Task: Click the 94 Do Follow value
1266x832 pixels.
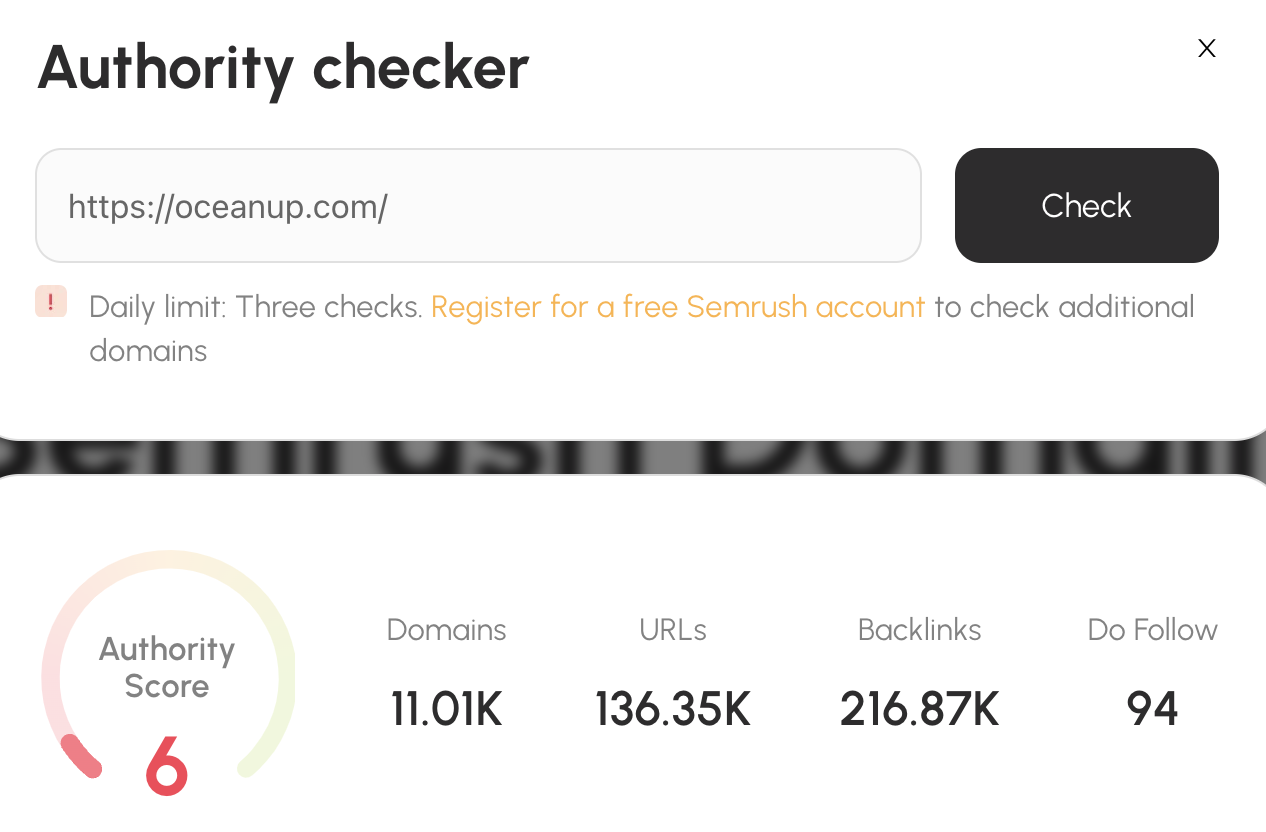Action: click(1152, 709)
